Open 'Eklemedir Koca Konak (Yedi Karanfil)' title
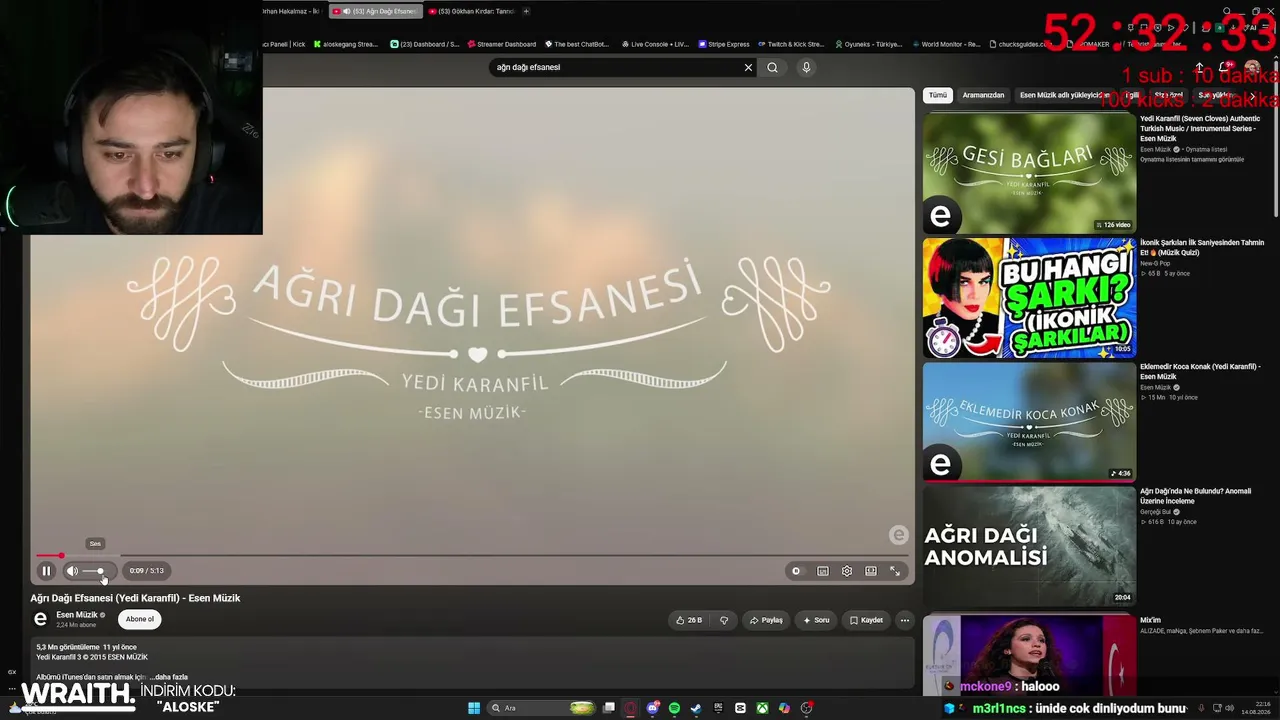Image resolution: width=1280 pixels, height=720 pixels. [1200, 371]
